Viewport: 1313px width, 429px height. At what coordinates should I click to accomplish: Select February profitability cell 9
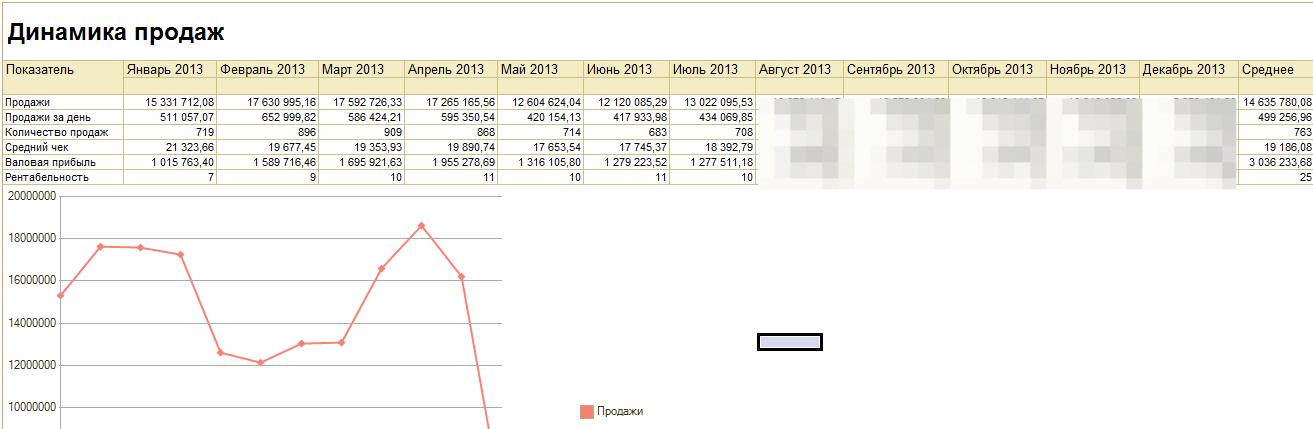(268, 177)
